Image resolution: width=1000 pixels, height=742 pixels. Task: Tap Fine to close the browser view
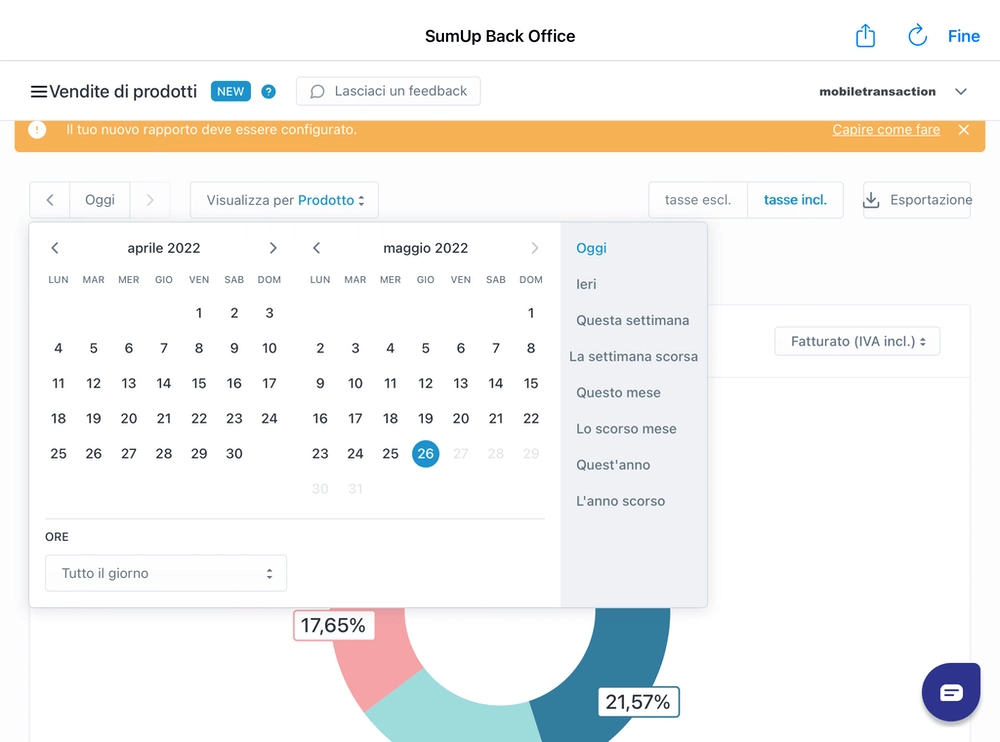963,36
